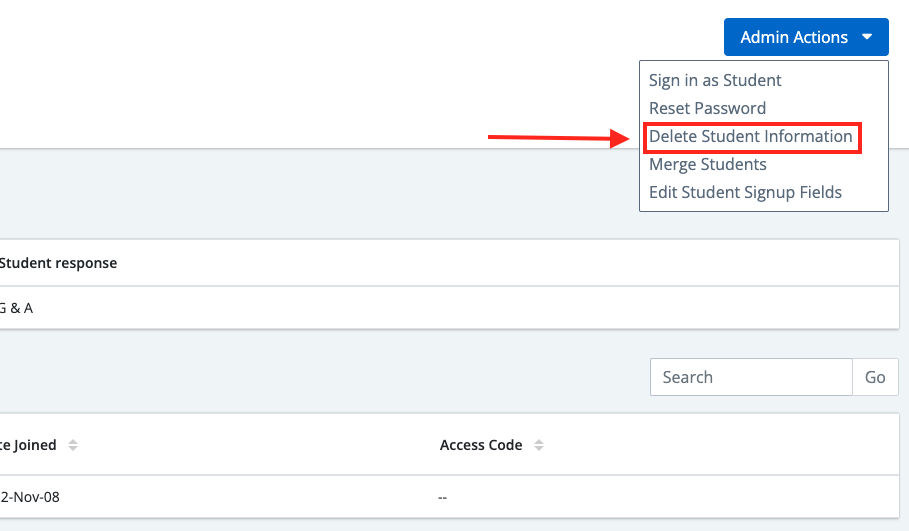
Task: Click the gray panel above Student response
Action: (x=300, y=195)
